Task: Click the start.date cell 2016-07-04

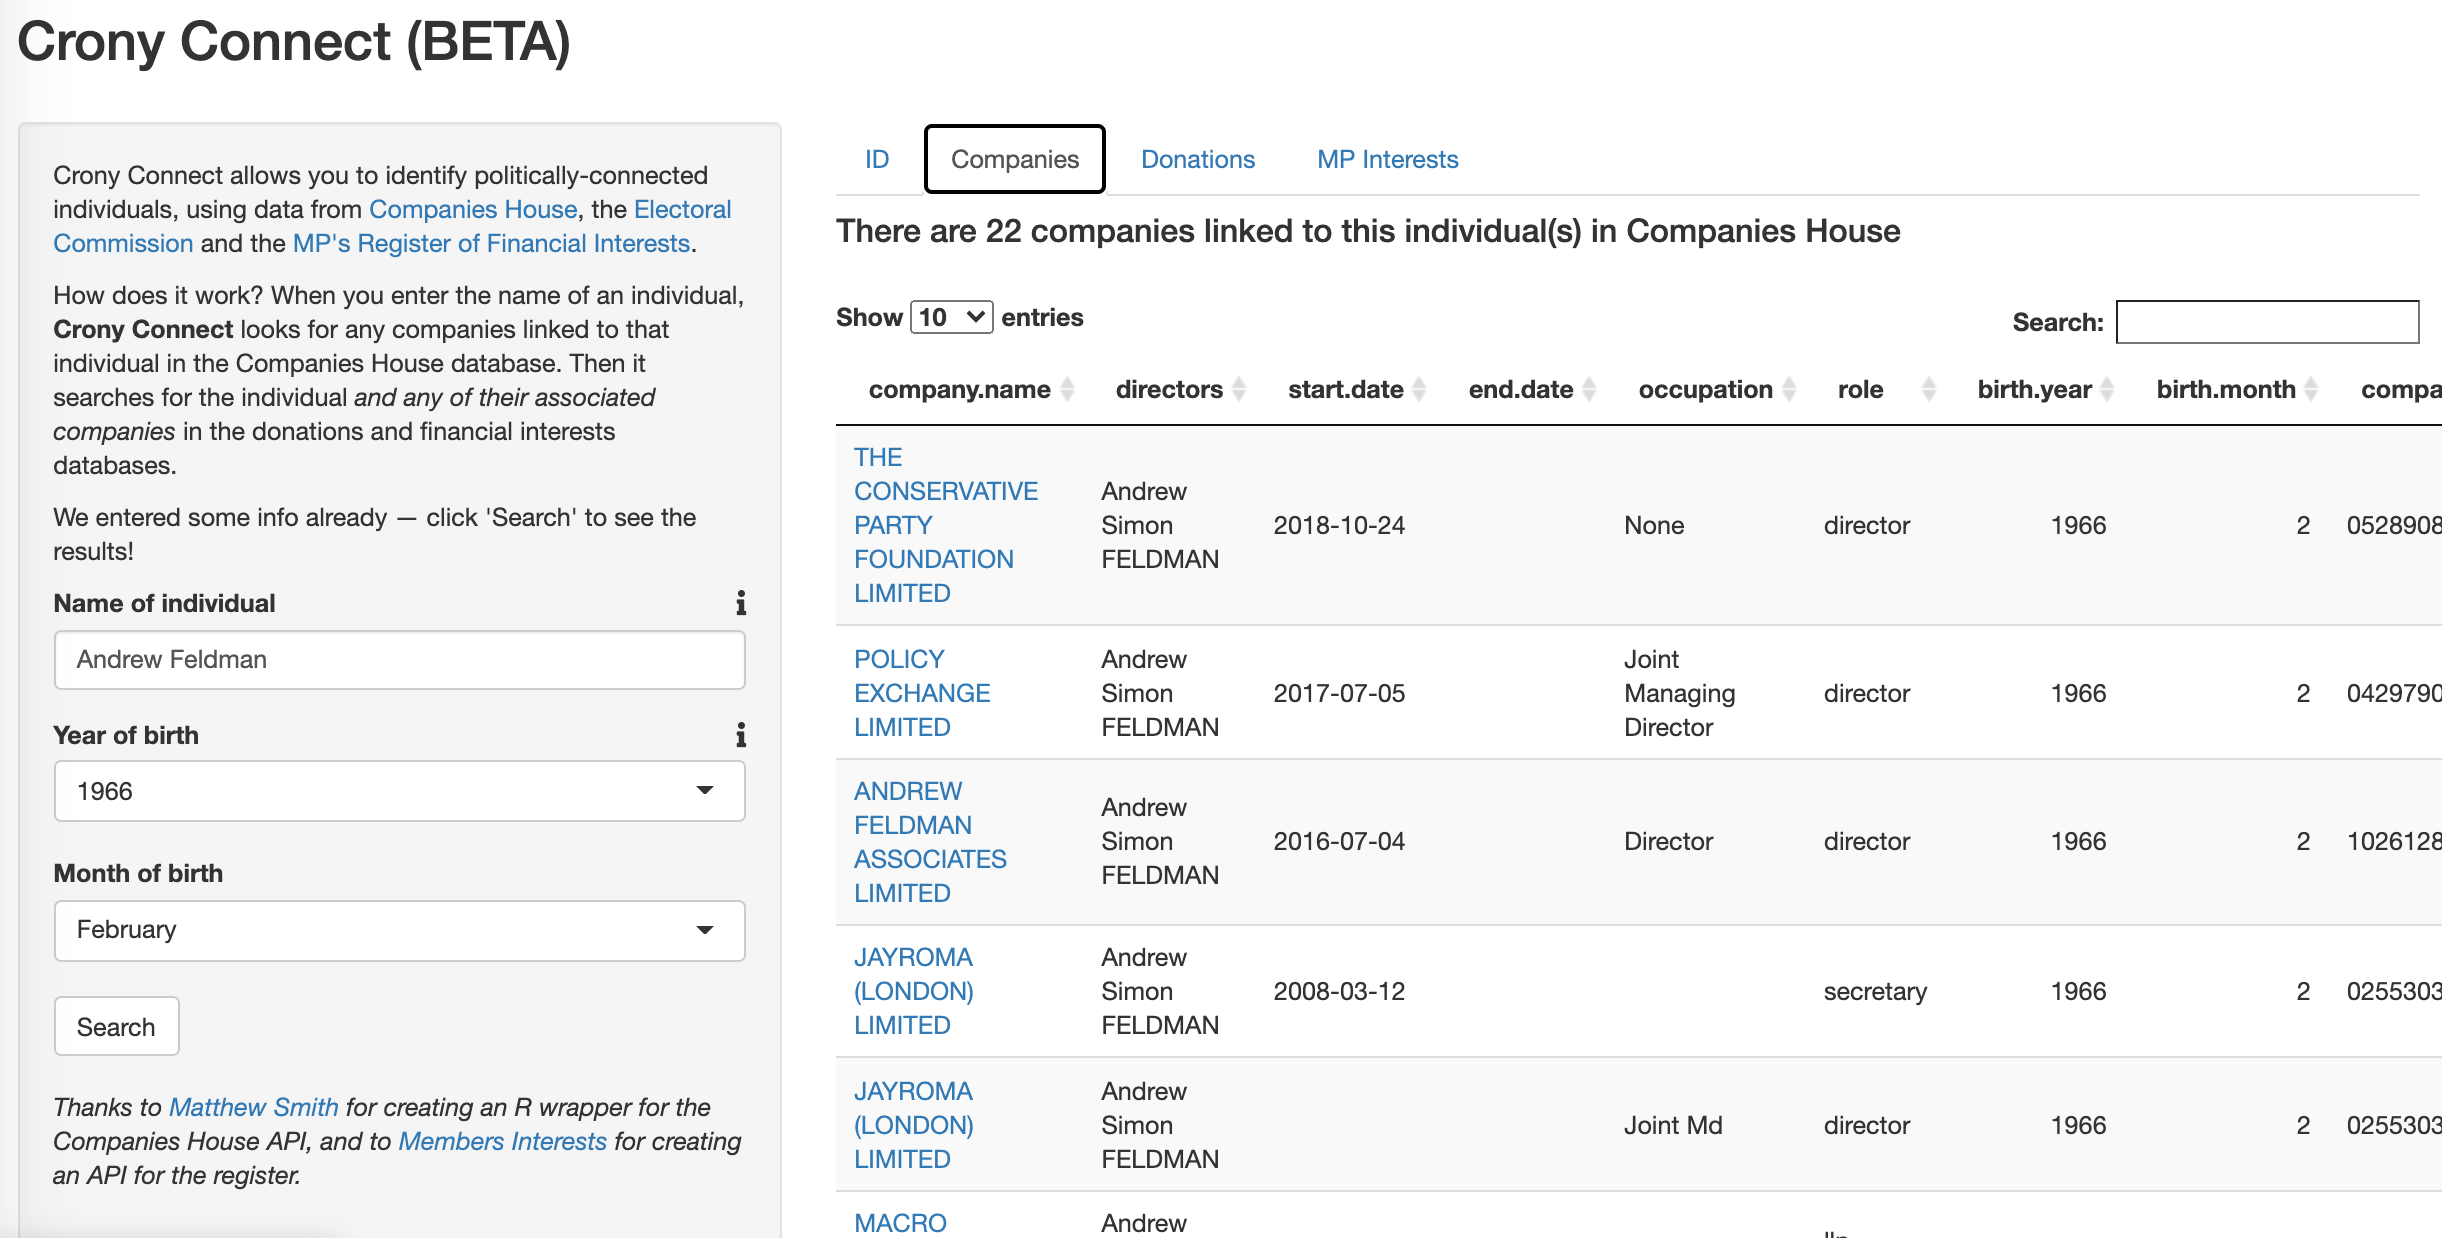Action: 1339,841
